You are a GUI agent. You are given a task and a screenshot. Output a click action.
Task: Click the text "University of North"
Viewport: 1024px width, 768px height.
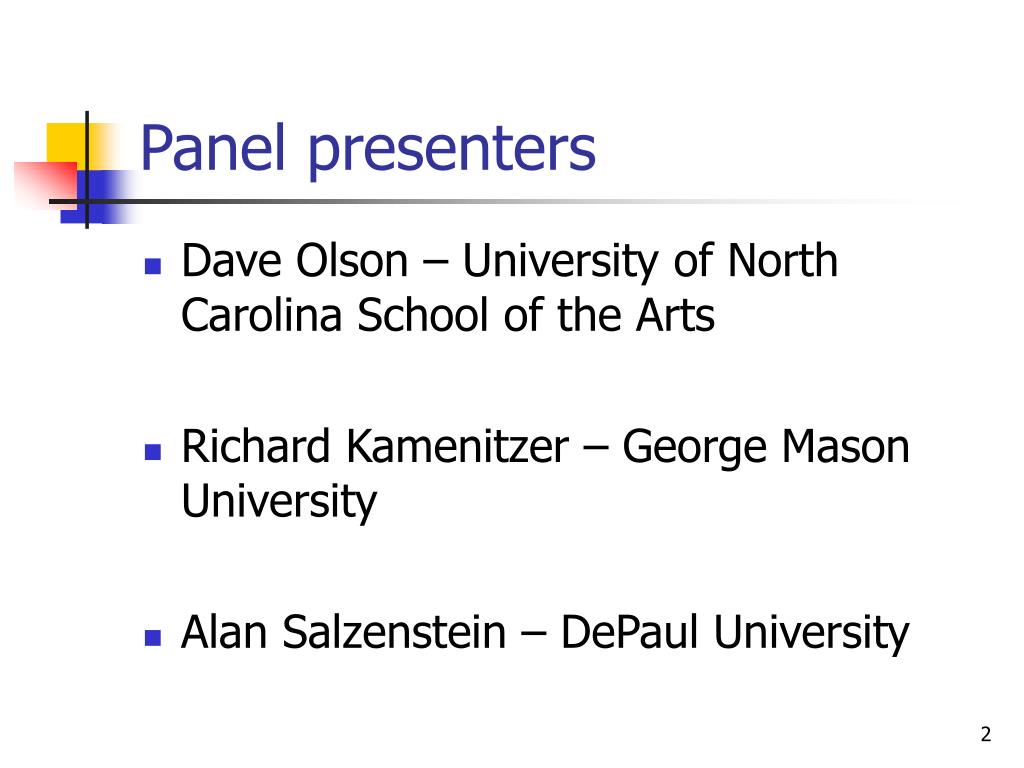coord(650,262)
